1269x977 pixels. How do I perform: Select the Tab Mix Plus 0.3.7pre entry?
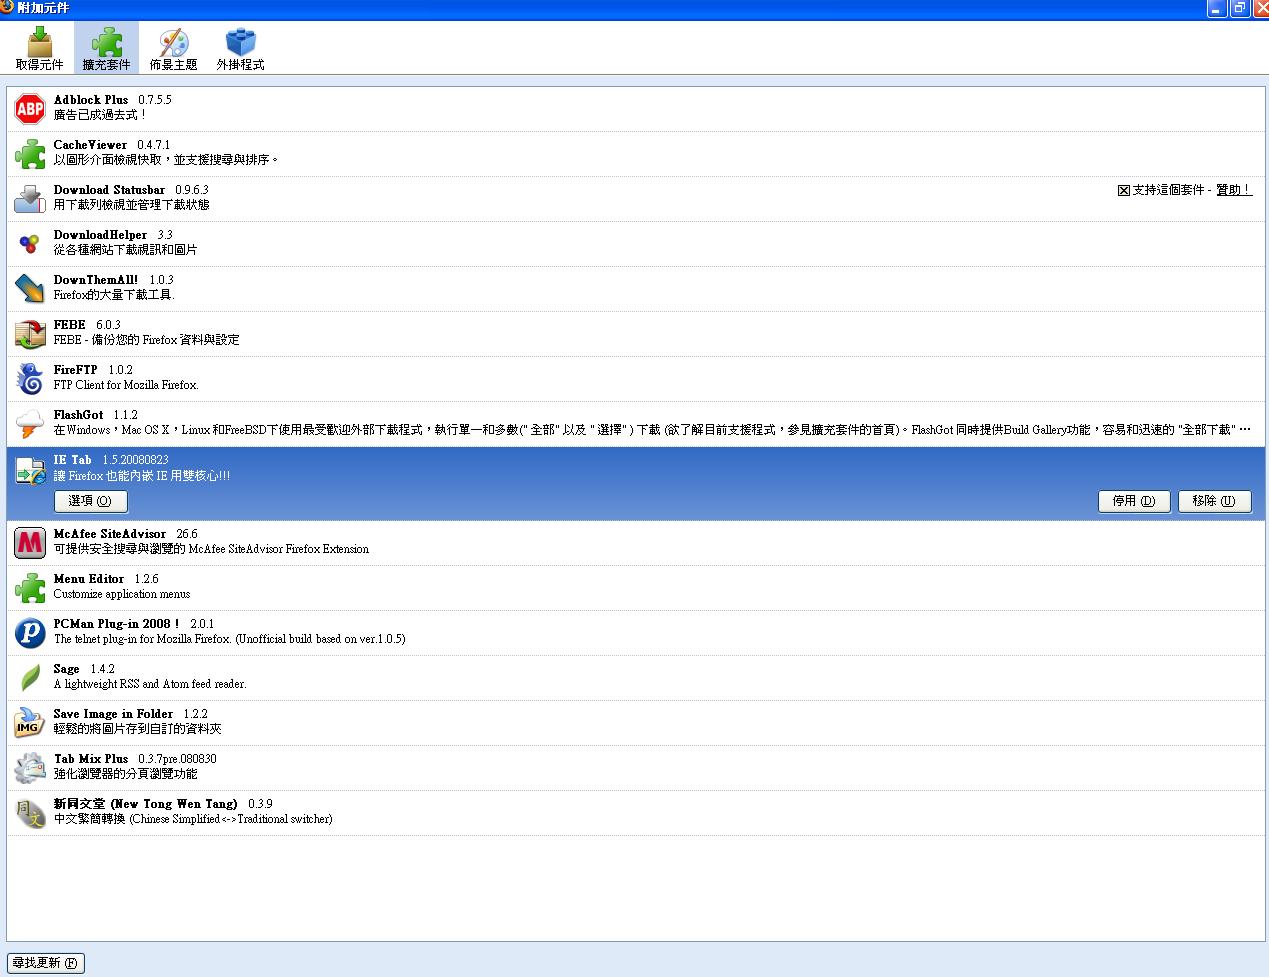[x=636, y=768]
